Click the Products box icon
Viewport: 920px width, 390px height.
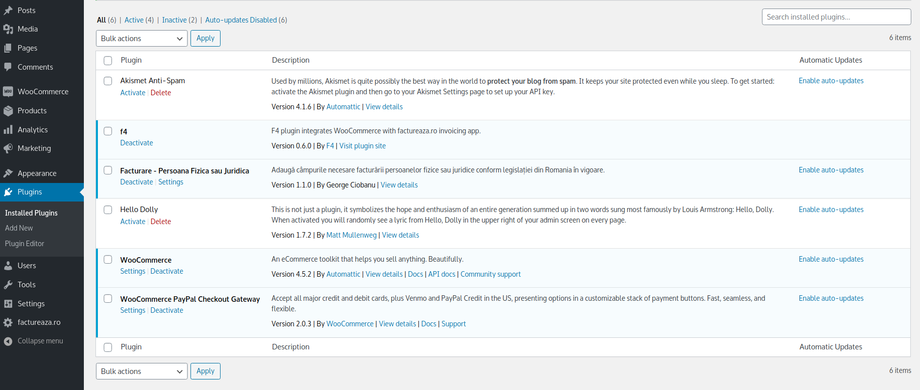(8, 111)
